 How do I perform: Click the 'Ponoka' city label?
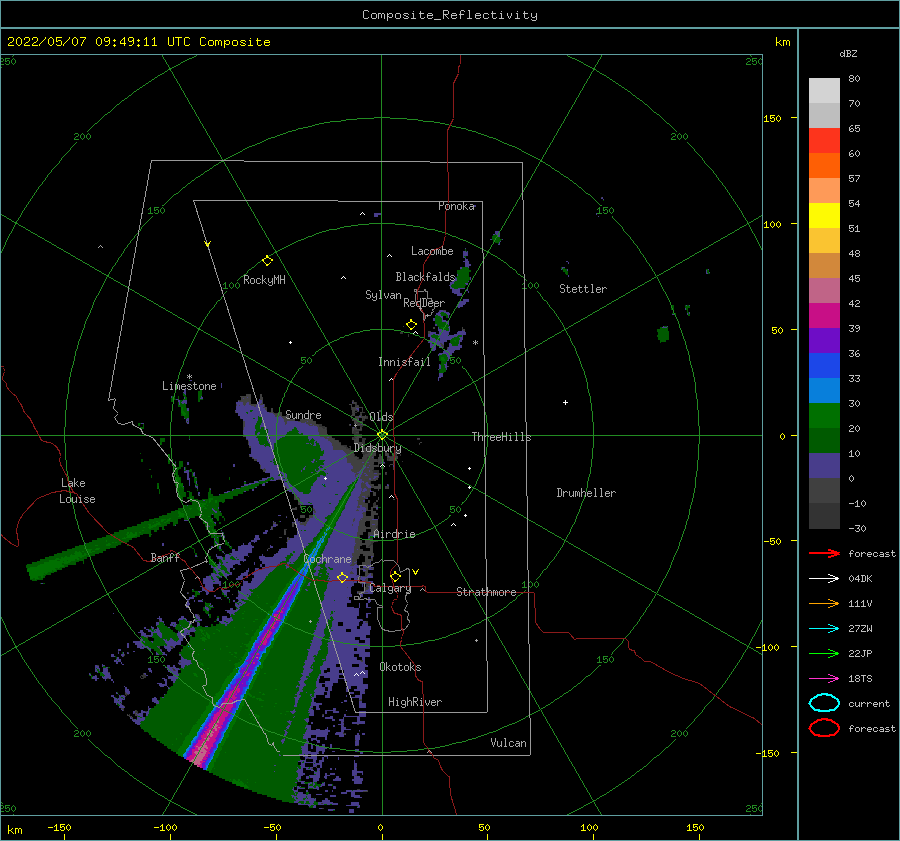coord(456,206)
